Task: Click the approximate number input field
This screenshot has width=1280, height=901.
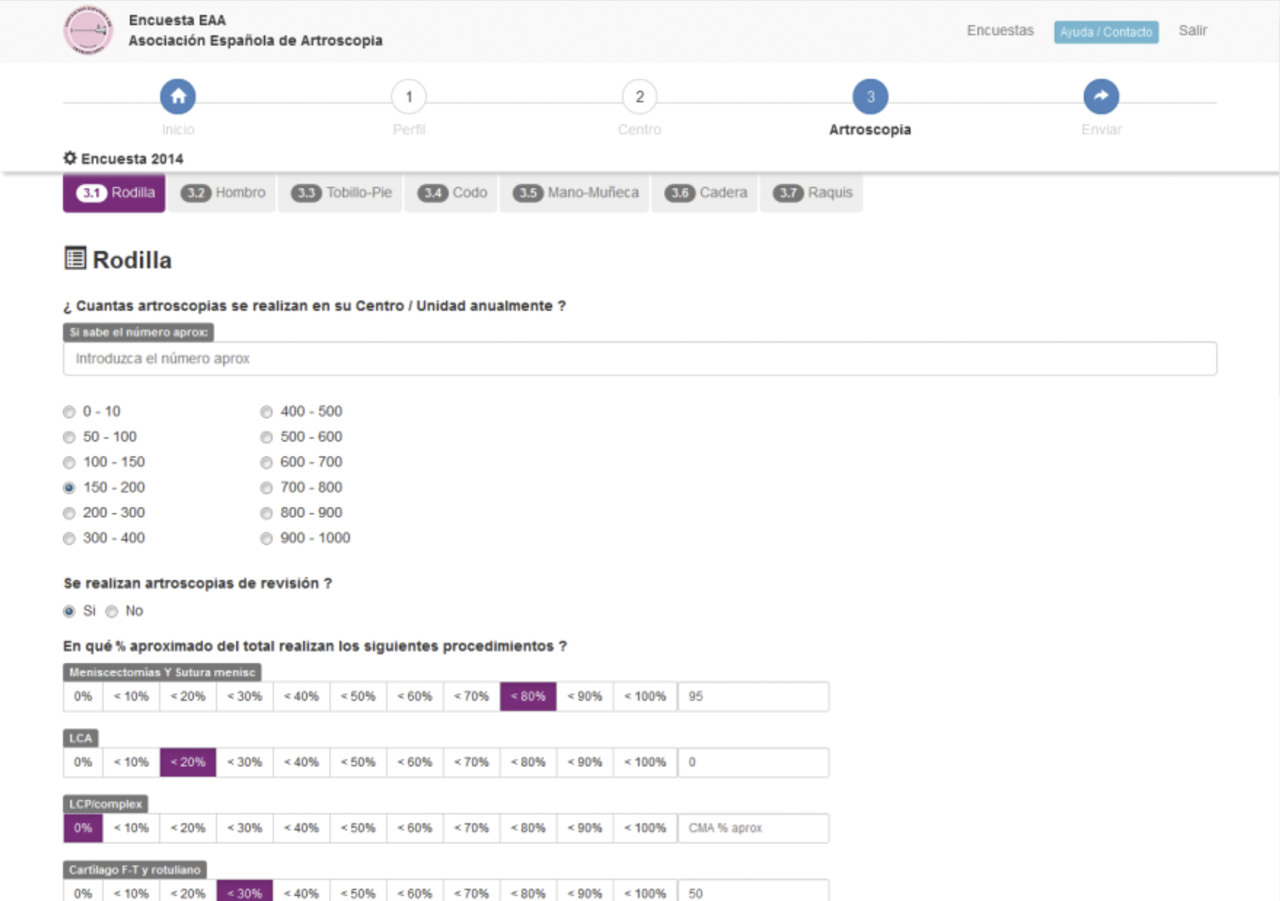Action: click(x=639, y=358)
